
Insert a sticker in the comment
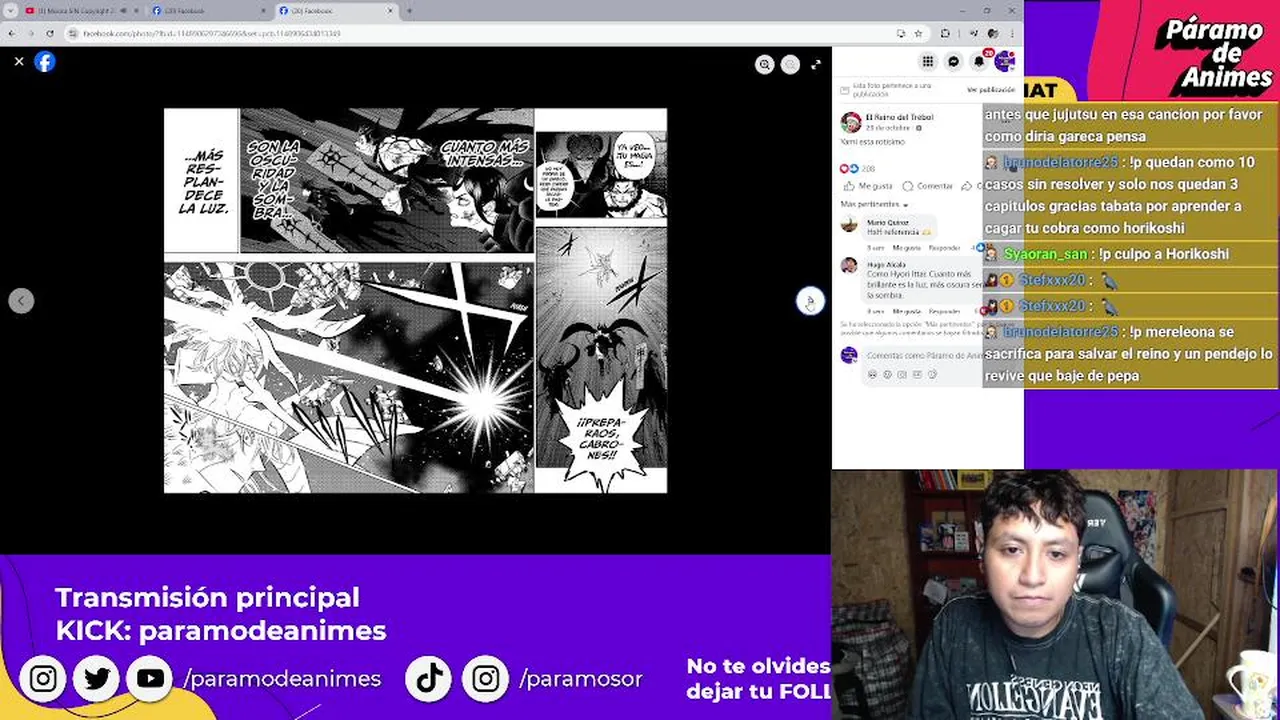pyautogui.click(x=932, y=374)
